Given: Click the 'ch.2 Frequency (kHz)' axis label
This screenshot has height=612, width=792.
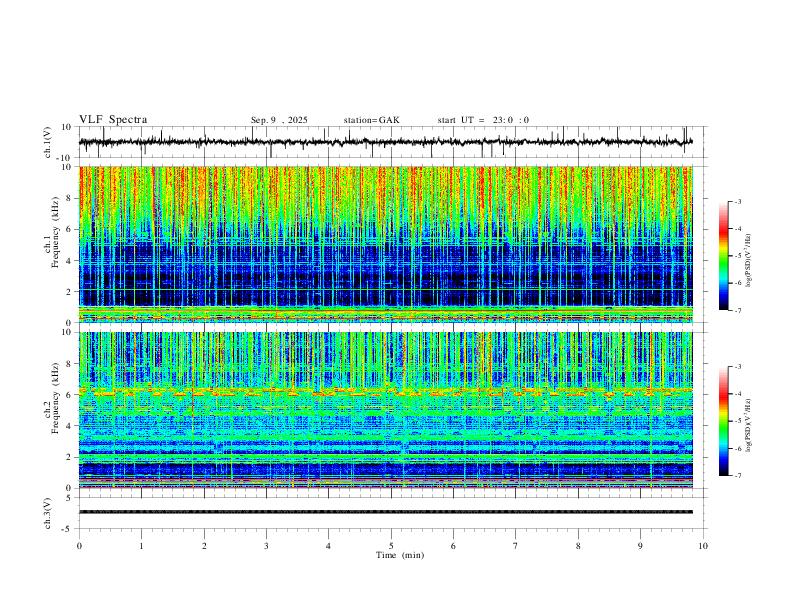Looking at the screenshot, I should [52, 398].
